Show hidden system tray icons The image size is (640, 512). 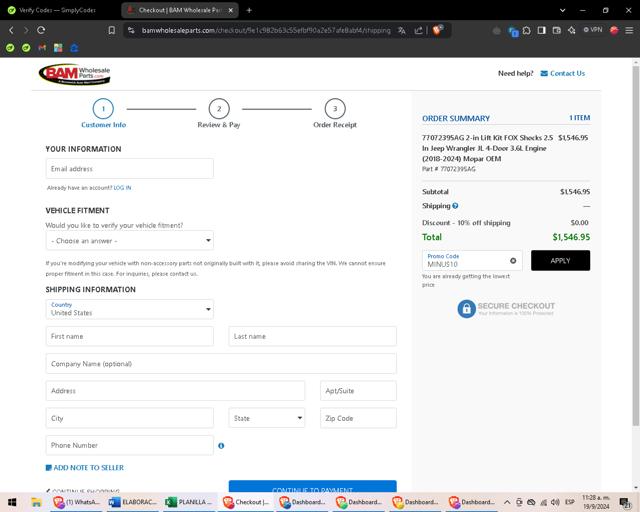tap(507, 502)
